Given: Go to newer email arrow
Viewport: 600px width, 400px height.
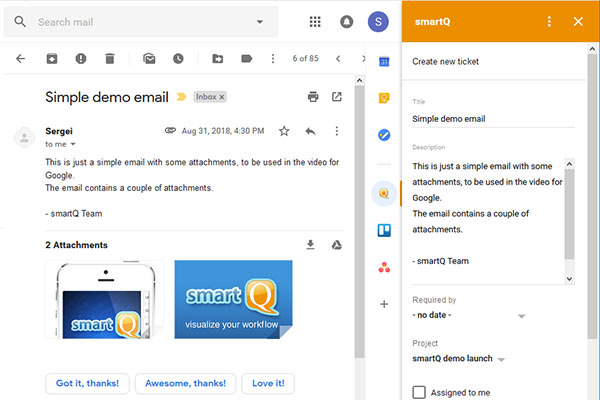Looking at the screenshot, I should [x=338, y=59].
